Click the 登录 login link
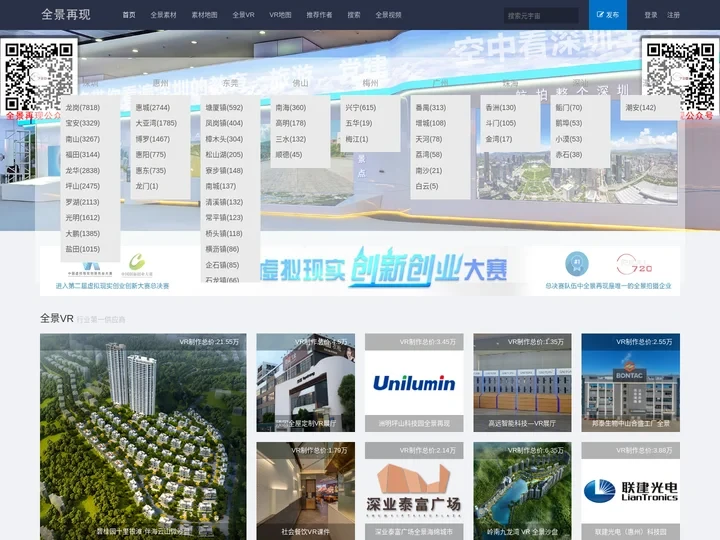Screen dimensions: 720x540 pos(651,15)
